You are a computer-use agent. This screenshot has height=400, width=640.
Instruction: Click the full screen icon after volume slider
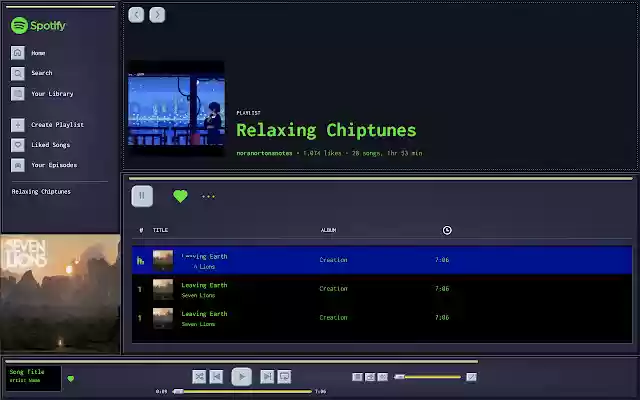coord(471,377)
